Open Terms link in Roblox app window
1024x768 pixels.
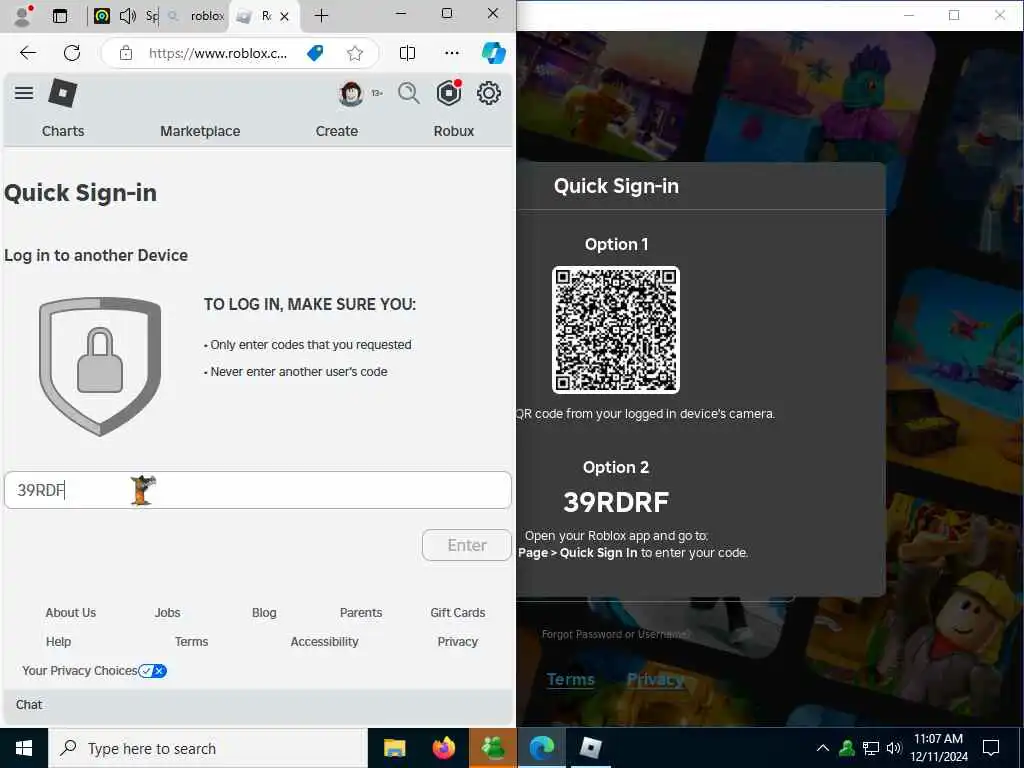point(570,680)
